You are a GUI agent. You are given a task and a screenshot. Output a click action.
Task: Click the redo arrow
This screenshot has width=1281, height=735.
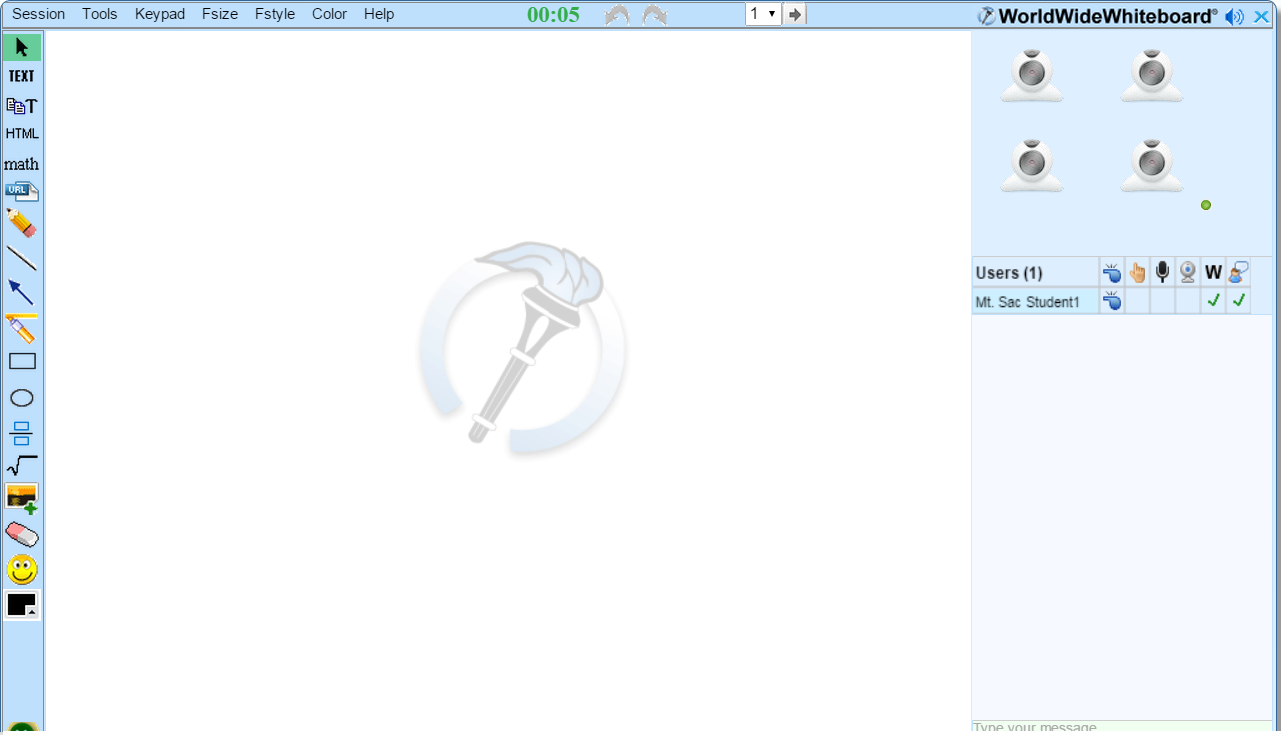(654, 15)
